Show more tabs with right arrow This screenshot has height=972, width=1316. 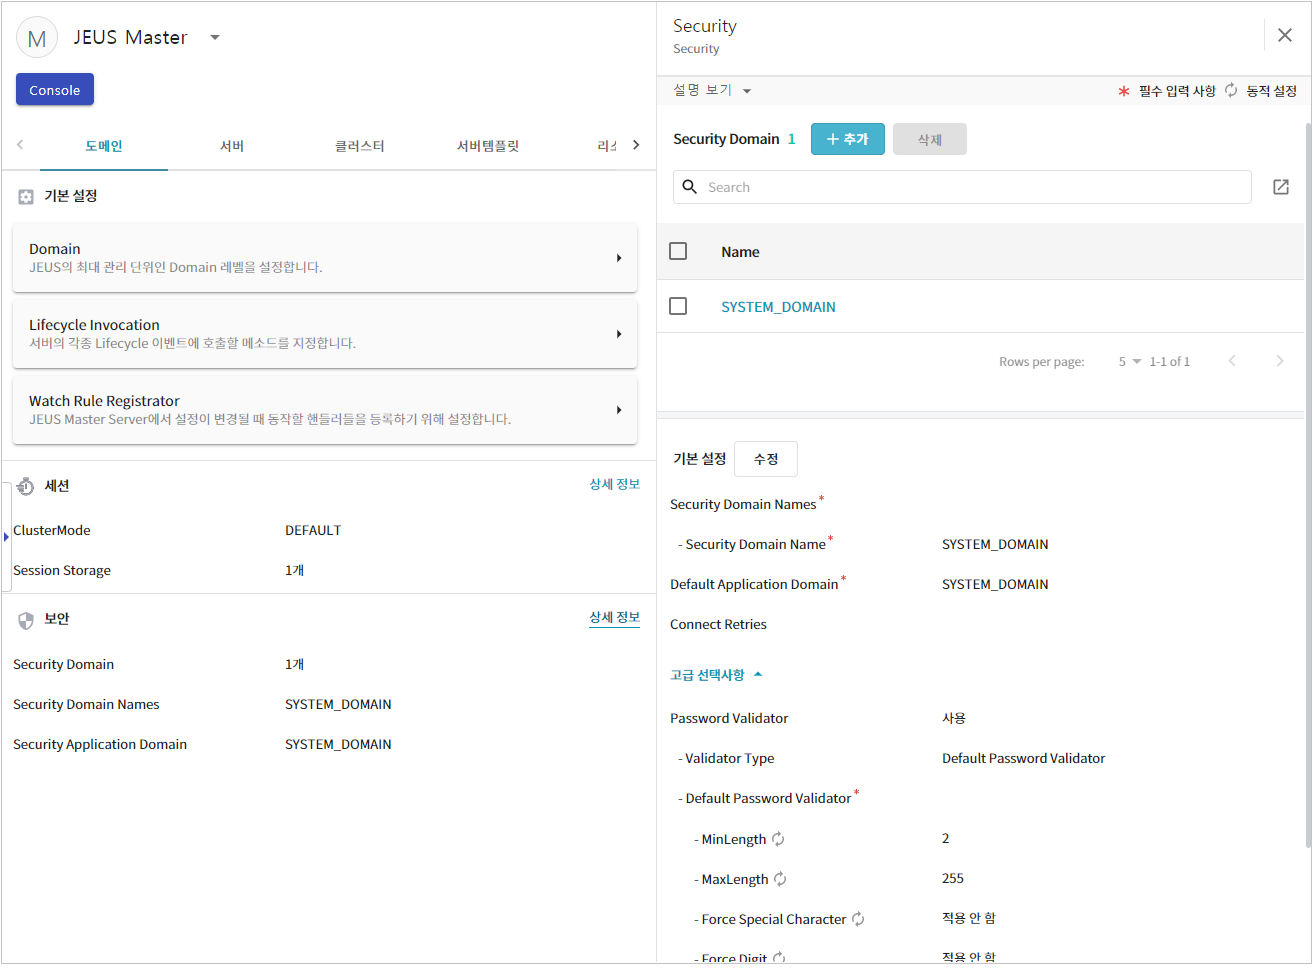click(x=636, y=145)
